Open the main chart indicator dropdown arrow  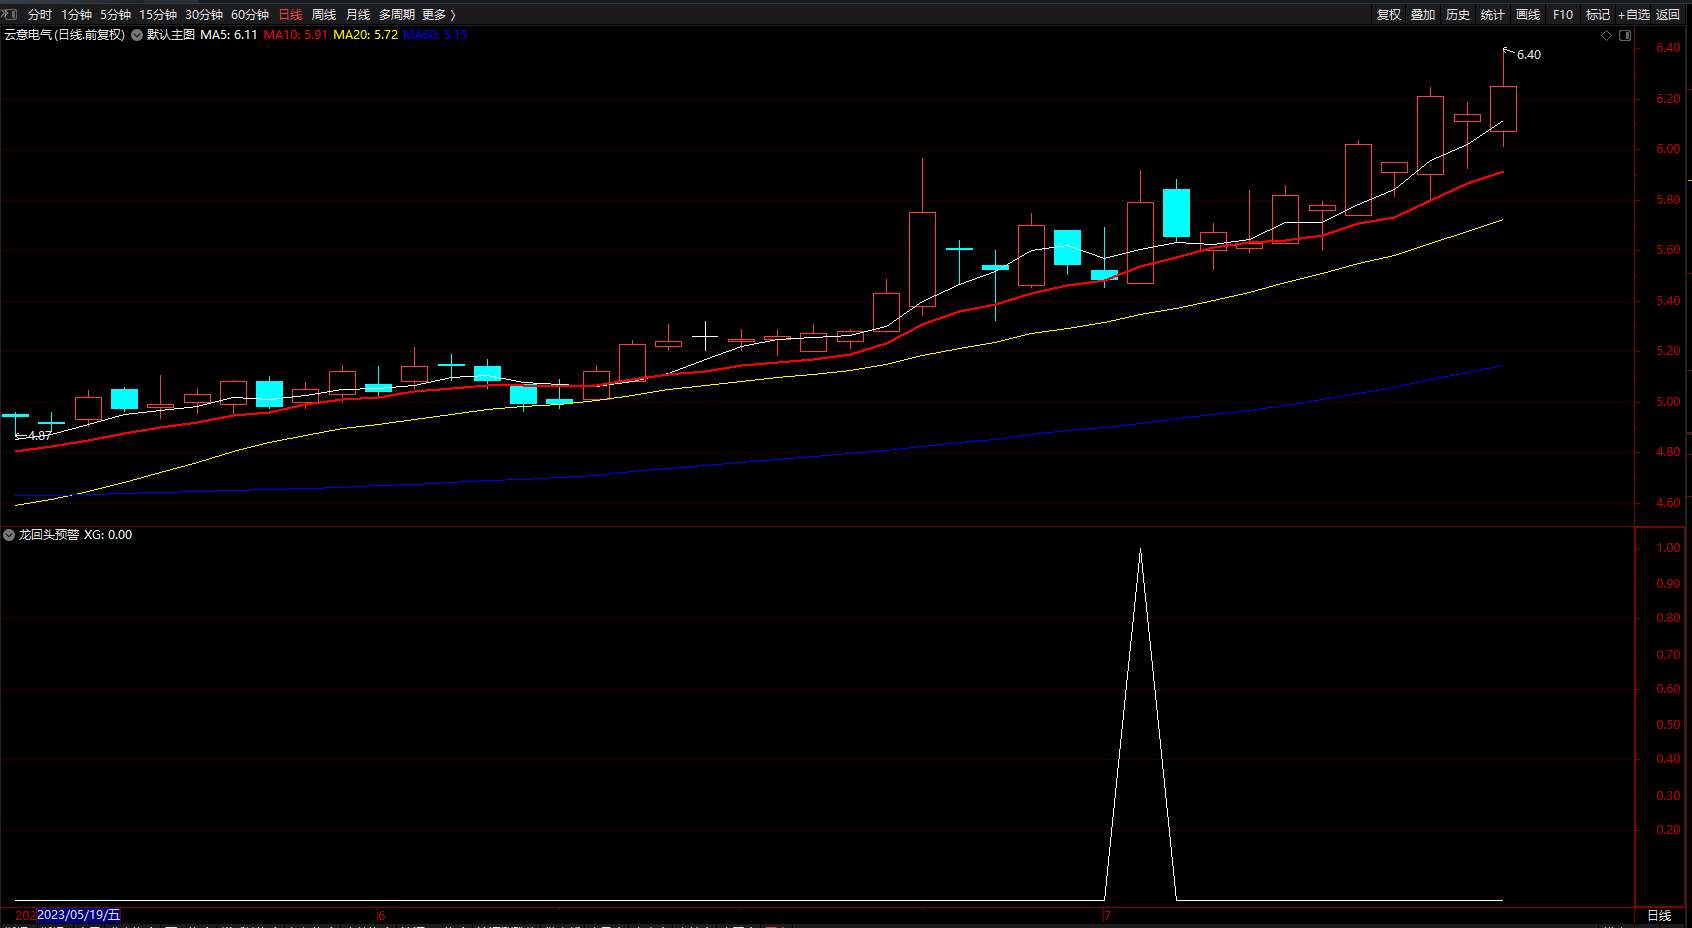tap(137, 35)
